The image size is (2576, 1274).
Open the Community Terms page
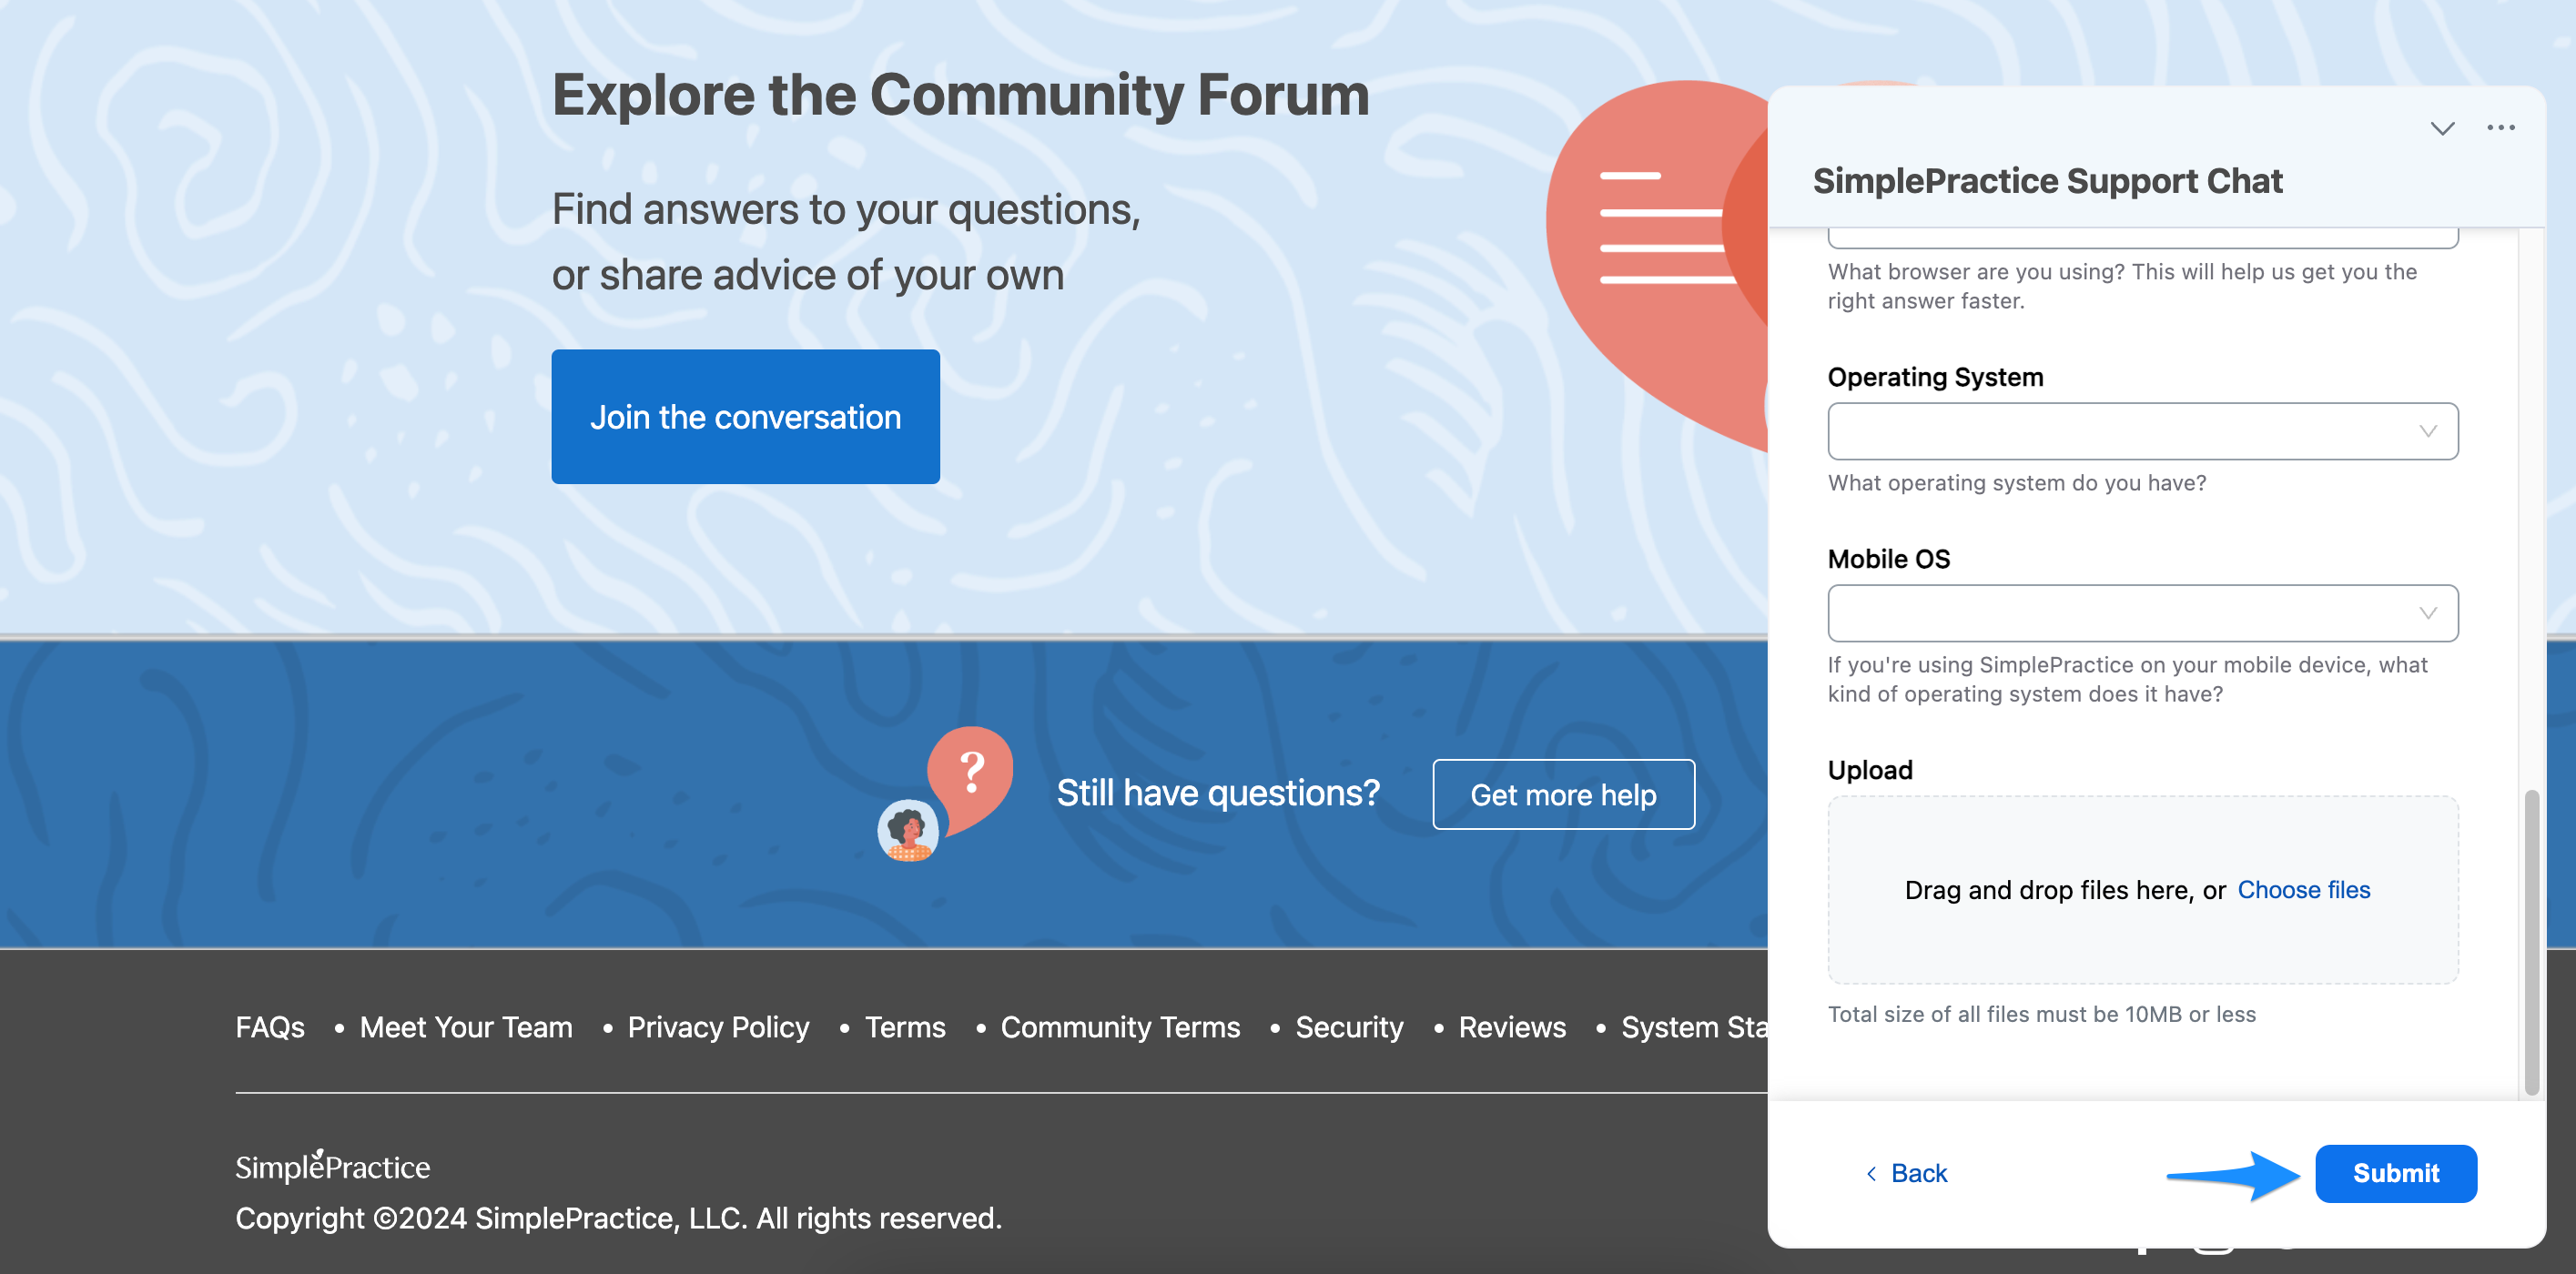click(1120, 1026)
